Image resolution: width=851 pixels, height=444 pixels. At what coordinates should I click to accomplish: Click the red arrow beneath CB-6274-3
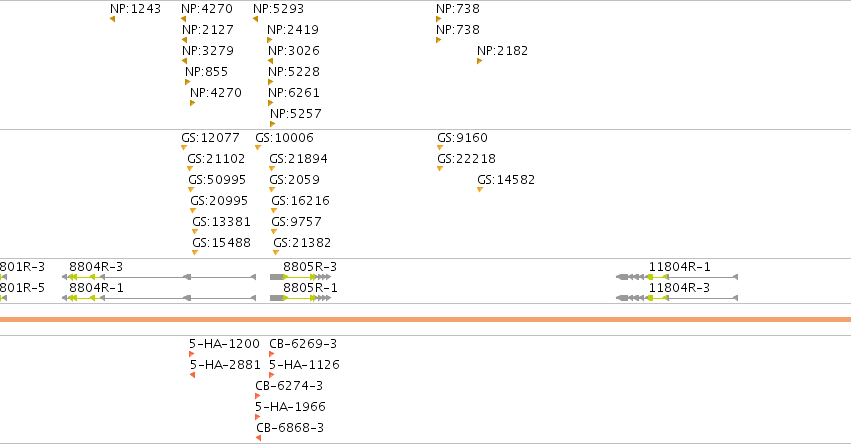click(x=258, y=396)
